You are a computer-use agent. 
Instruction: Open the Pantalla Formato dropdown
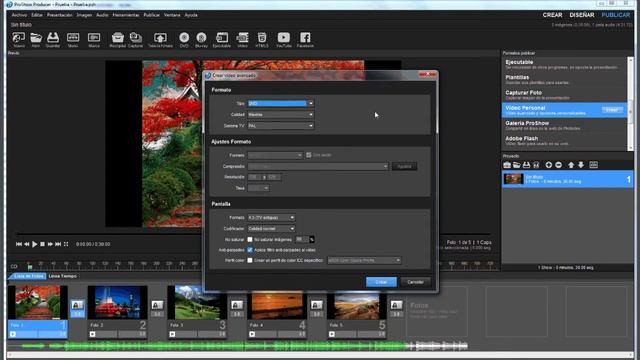coord(271,218)
